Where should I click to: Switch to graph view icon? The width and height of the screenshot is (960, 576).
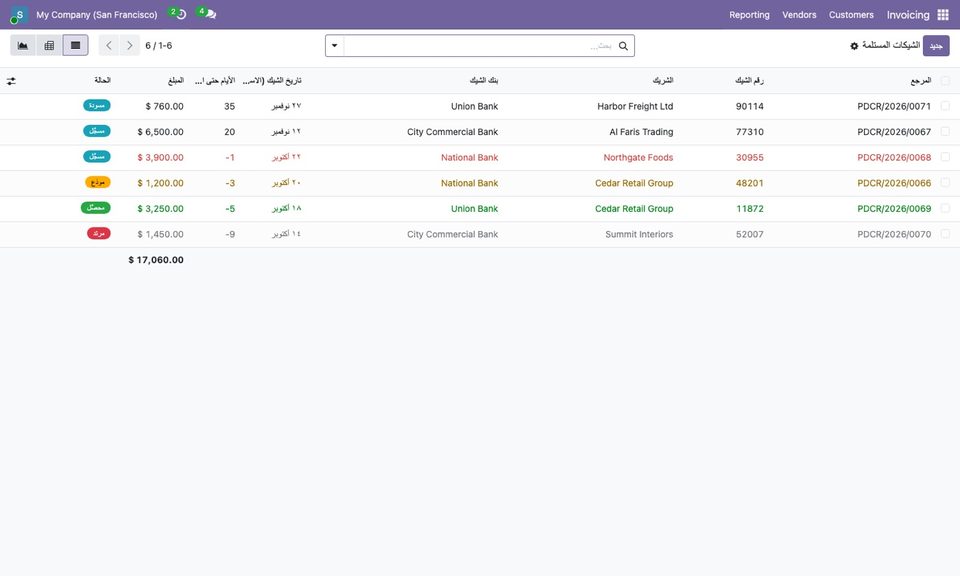tap(23, 45)
